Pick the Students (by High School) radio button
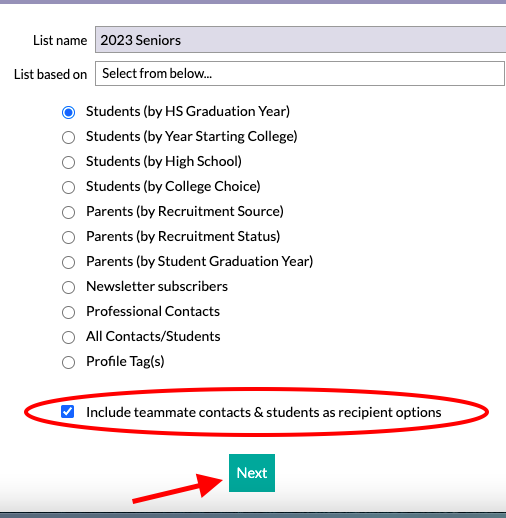506x518 pixels. 68,162
